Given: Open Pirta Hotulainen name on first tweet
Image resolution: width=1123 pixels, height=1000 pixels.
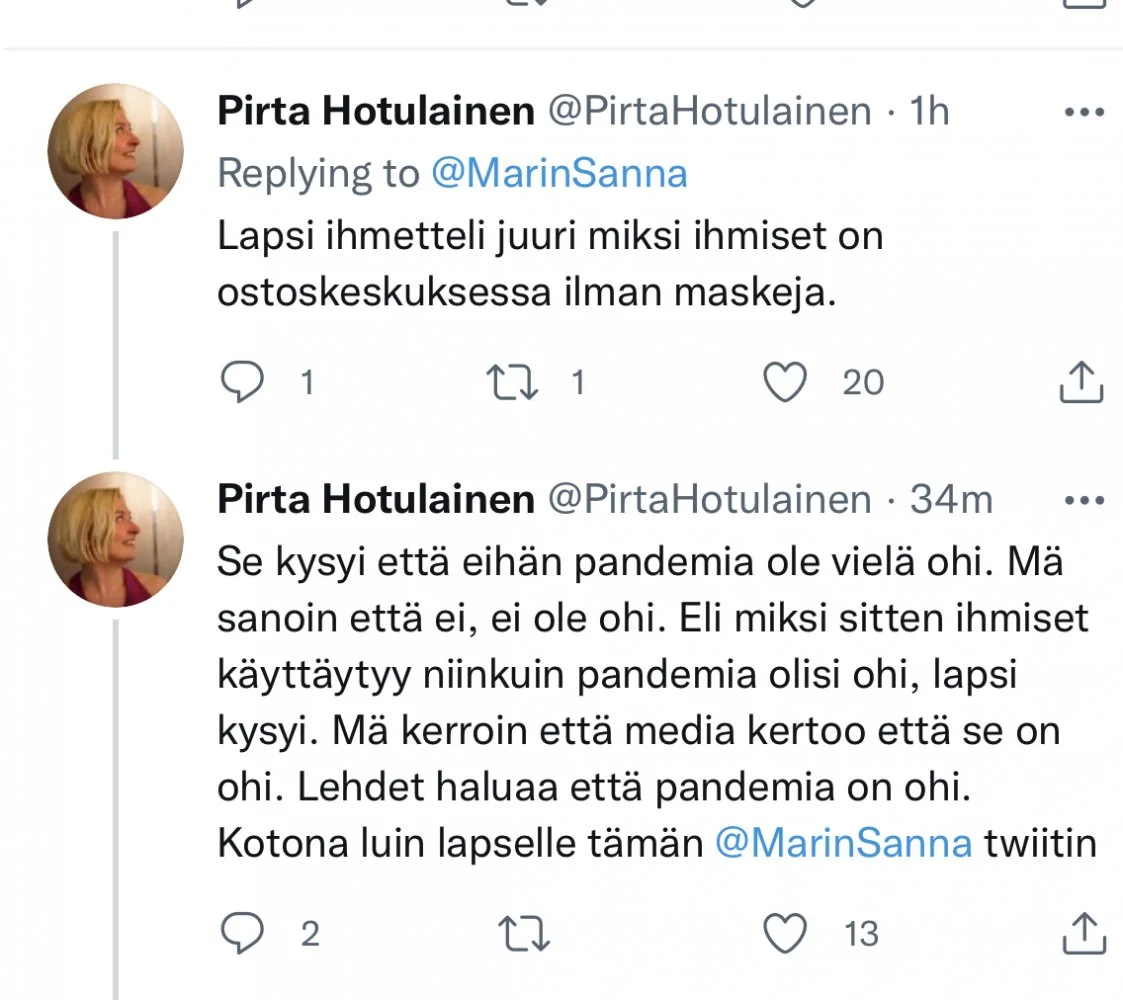Looking at the screenshot, I should click(x=375, y=112).
